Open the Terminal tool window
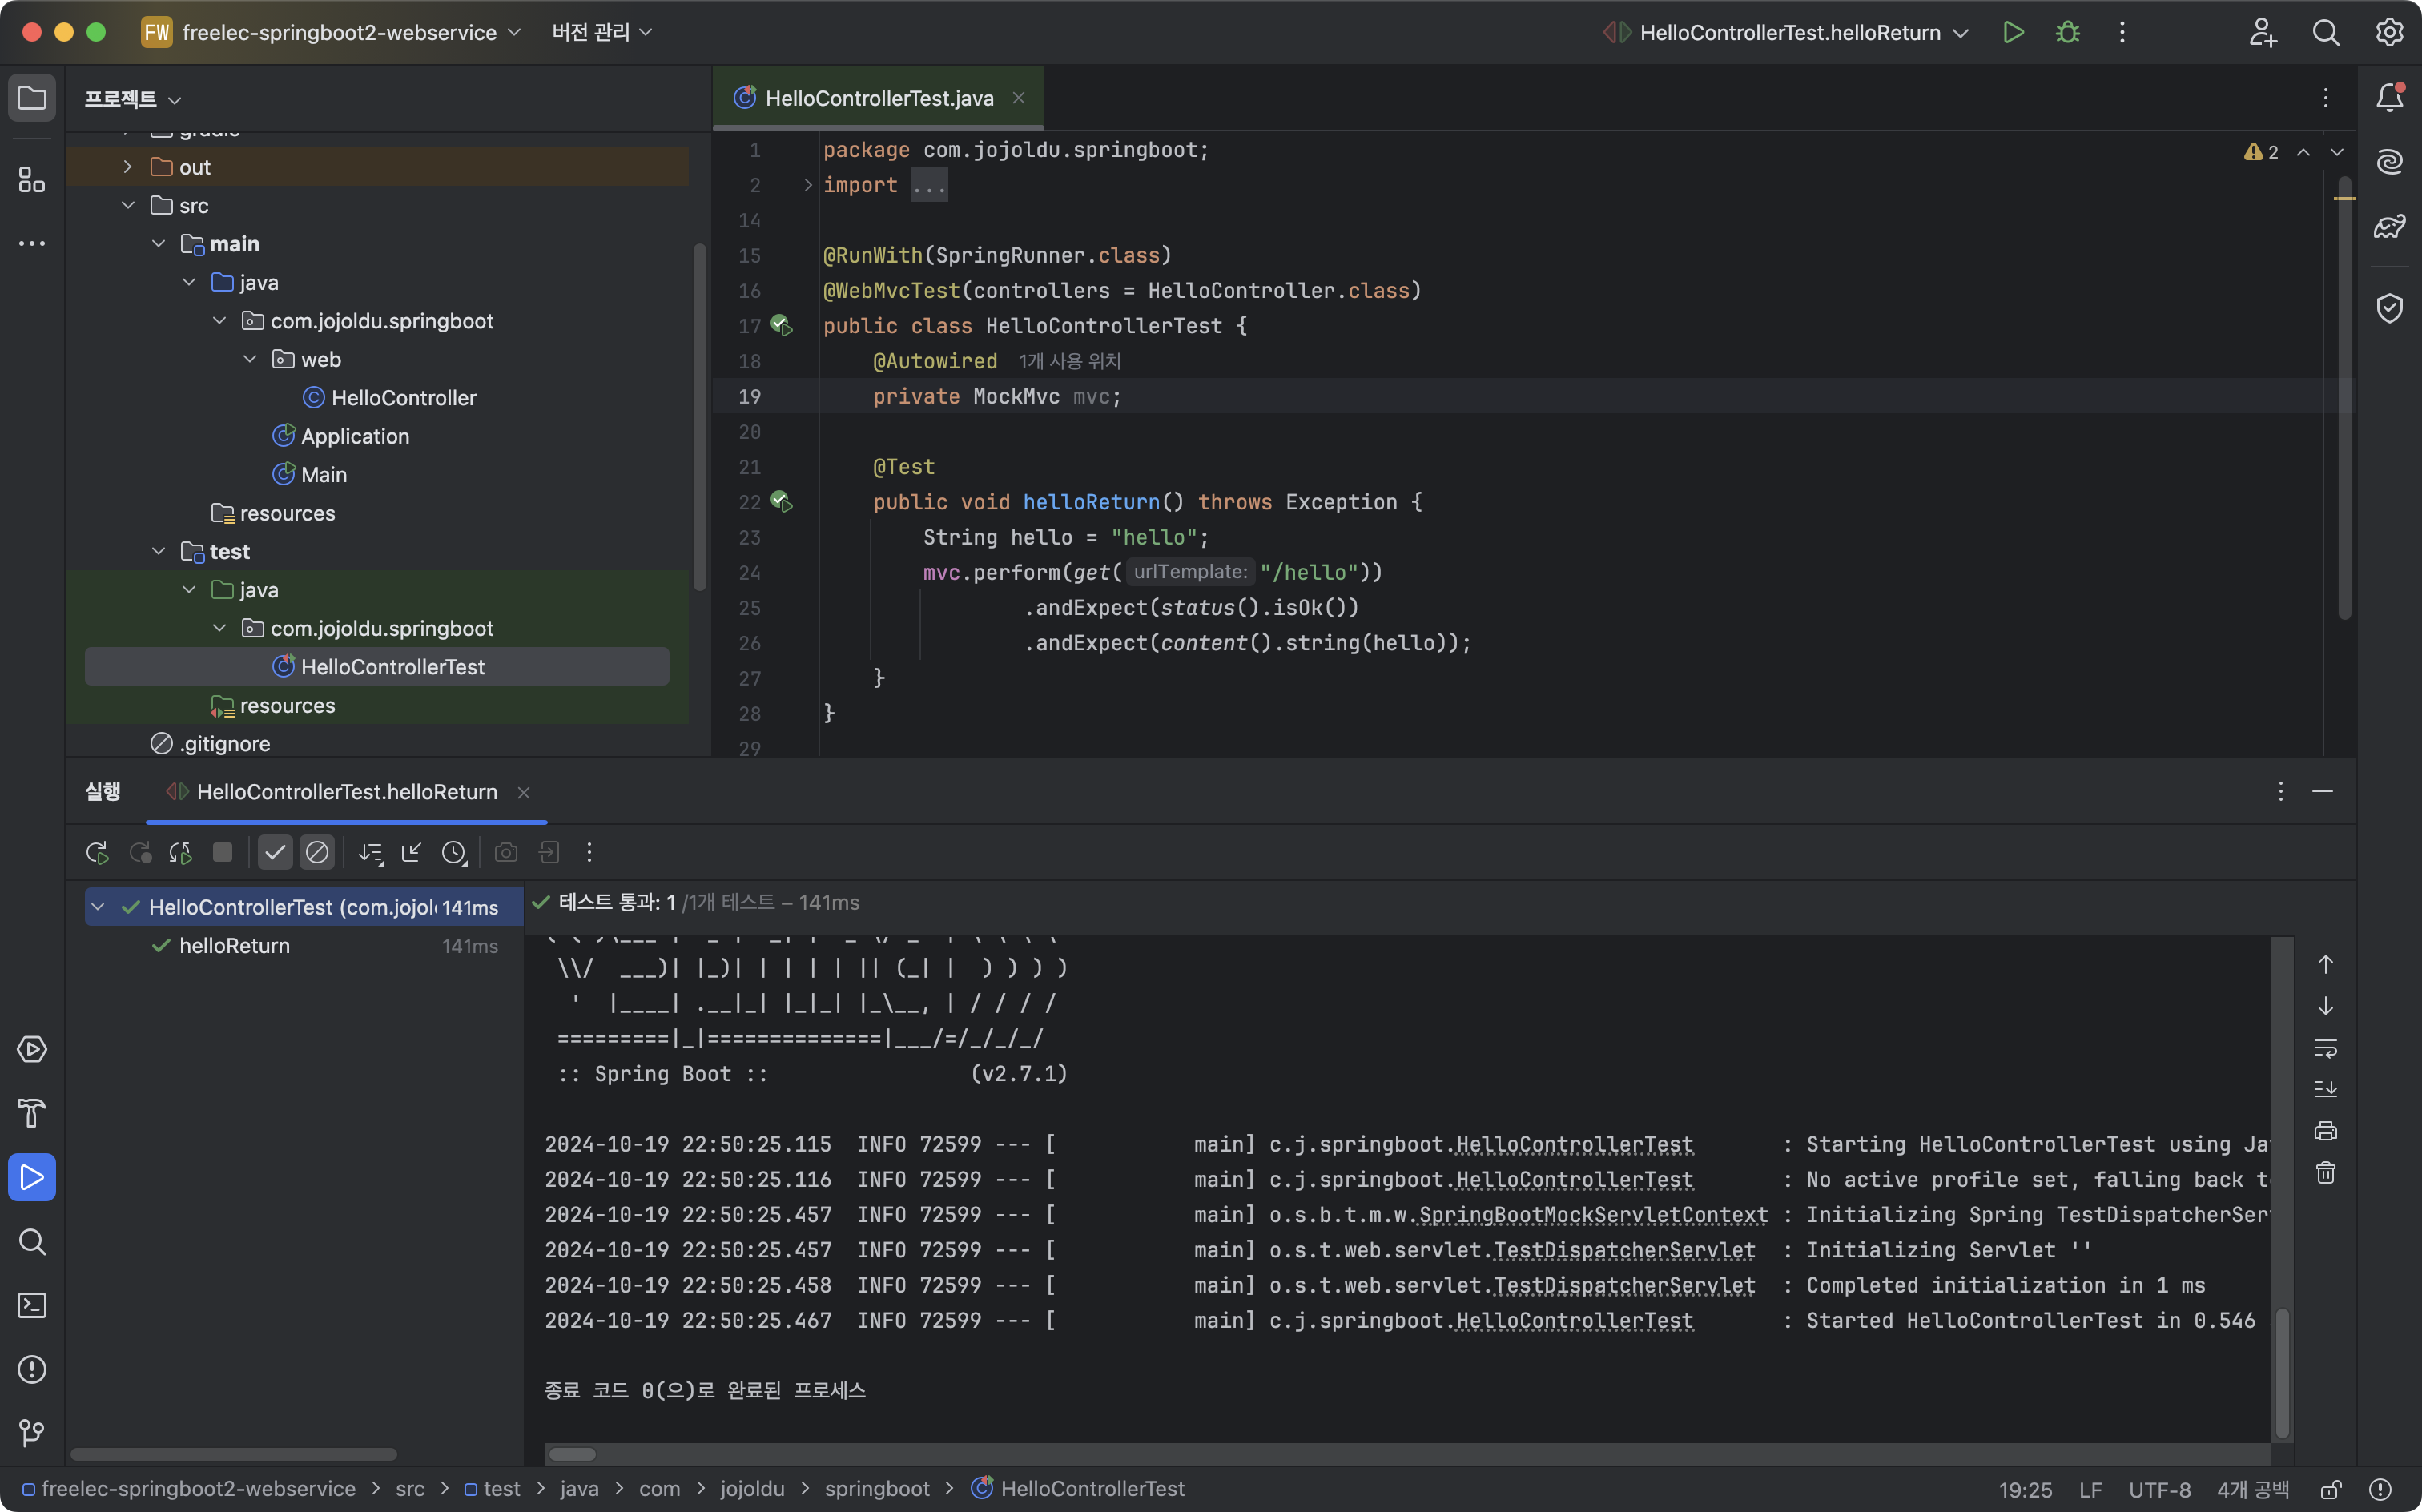This screenshot has width=2422, height=1512. point(32,1305)
